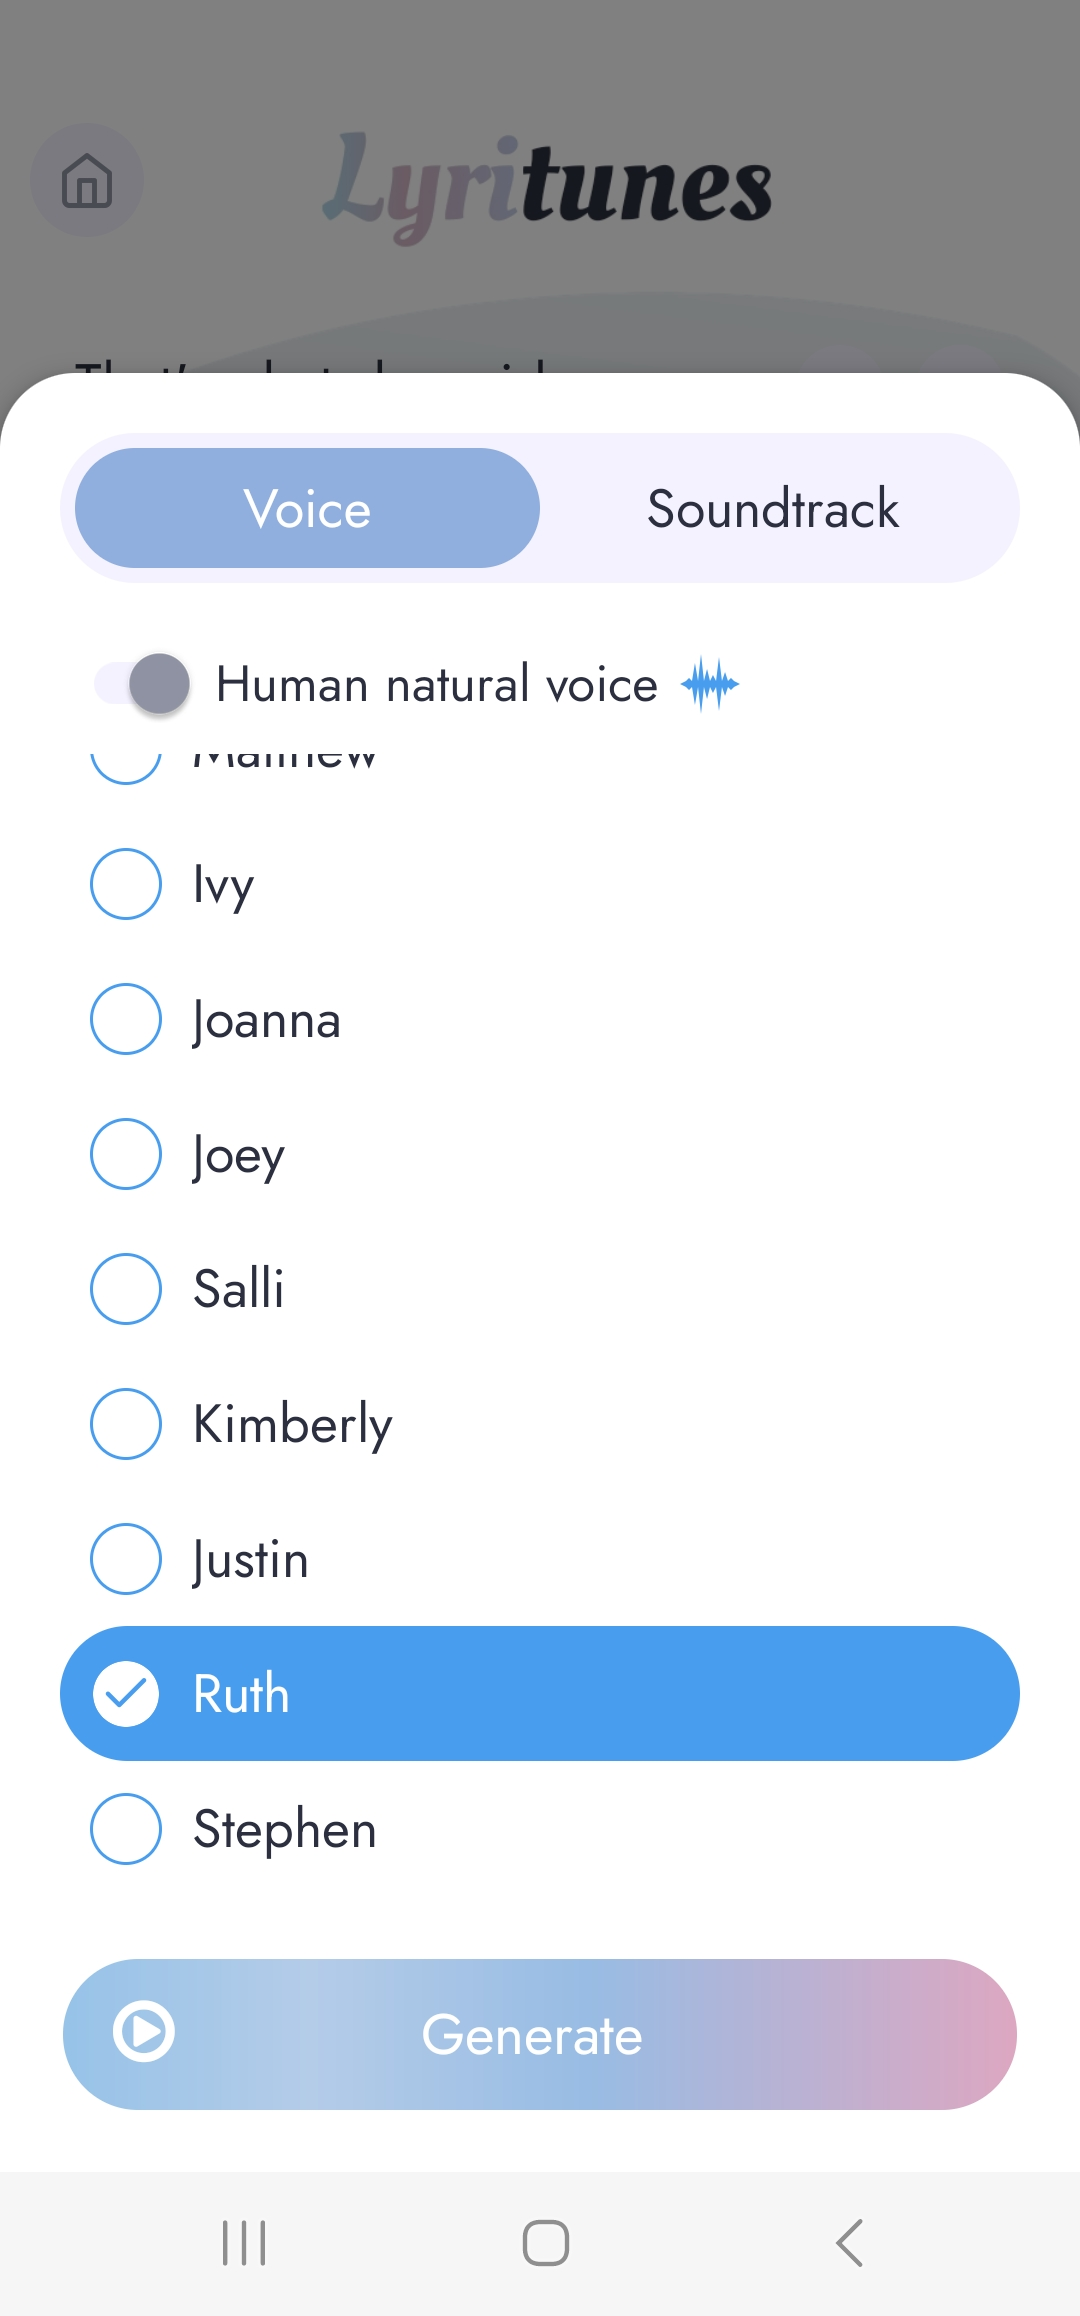Select the partially hidden Matthew voice option
The image size is (1080, 2316).
[x=126, y=762]
